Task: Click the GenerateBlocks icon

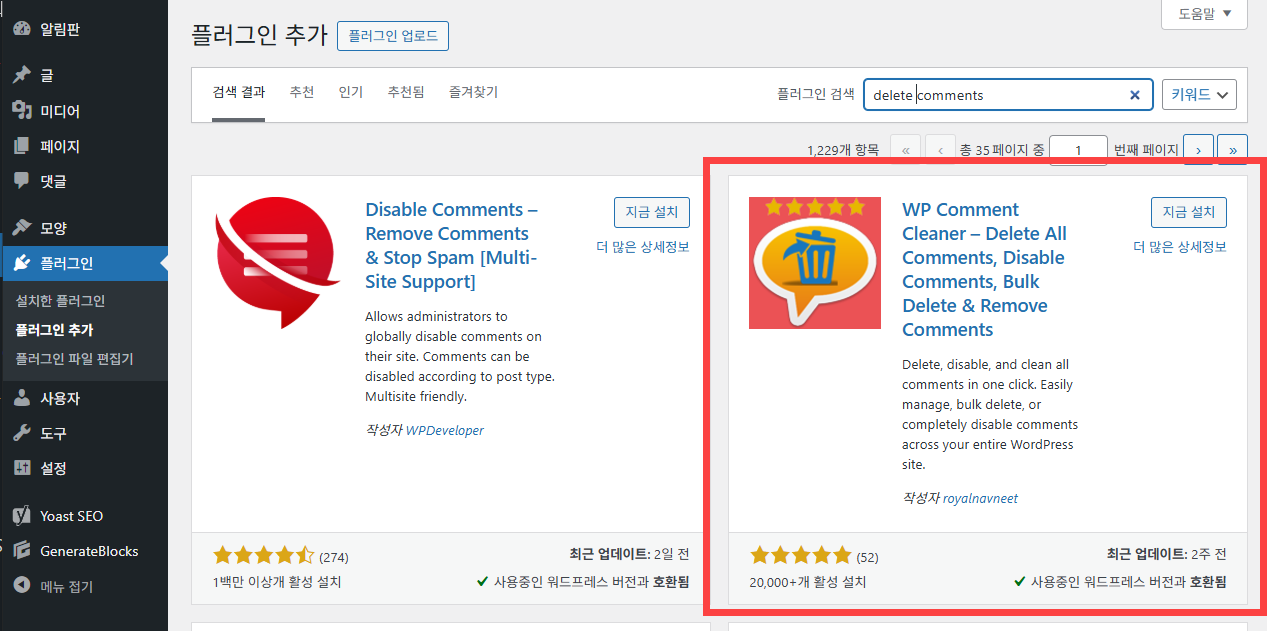Action: point(21,551)
